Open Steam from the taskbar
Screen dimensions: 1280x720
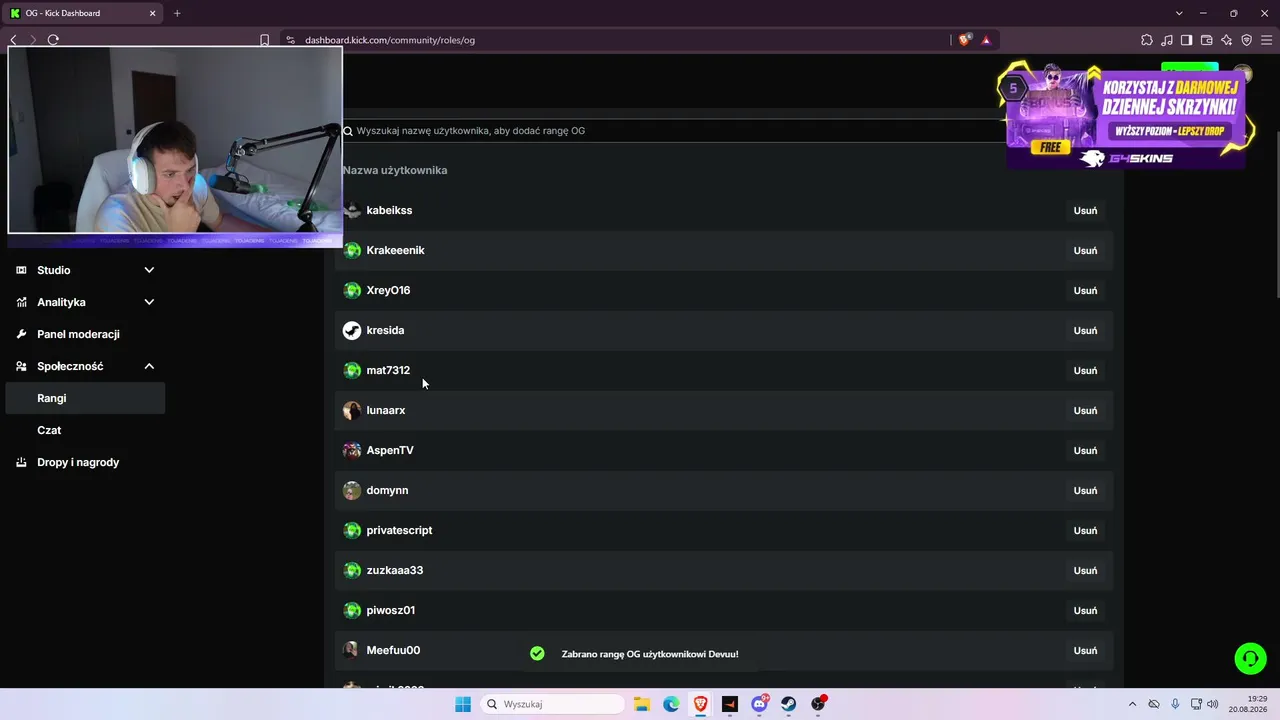(x=789, y=704)
